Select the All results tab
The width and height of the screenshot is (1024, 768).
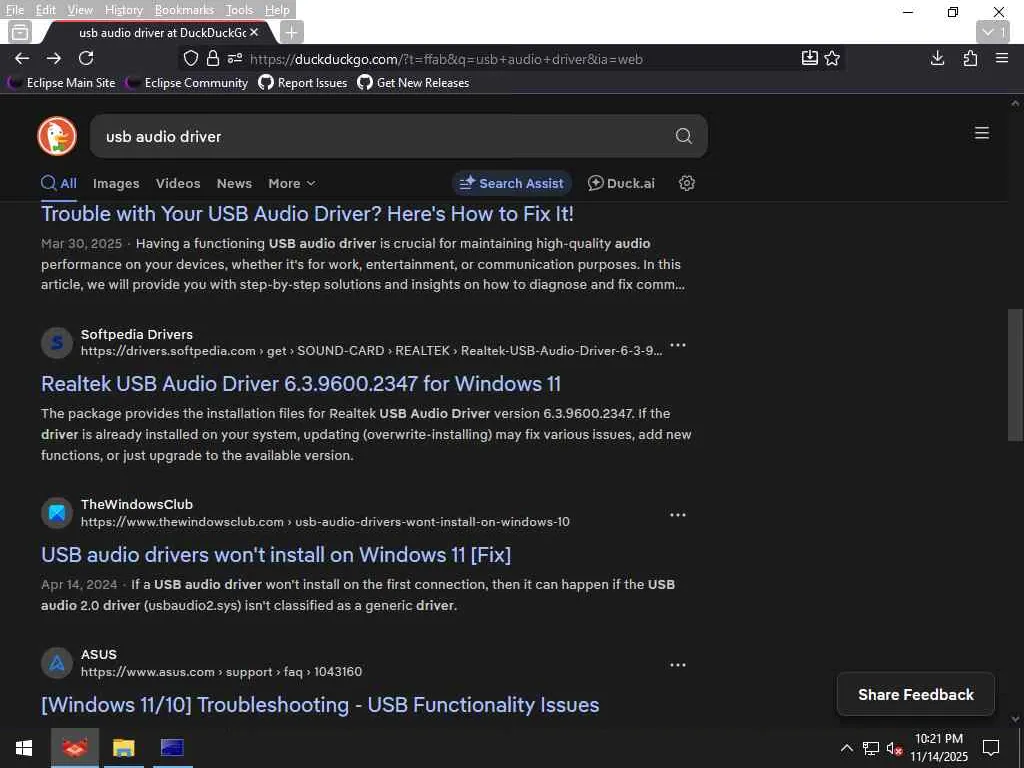pos(59,184)
